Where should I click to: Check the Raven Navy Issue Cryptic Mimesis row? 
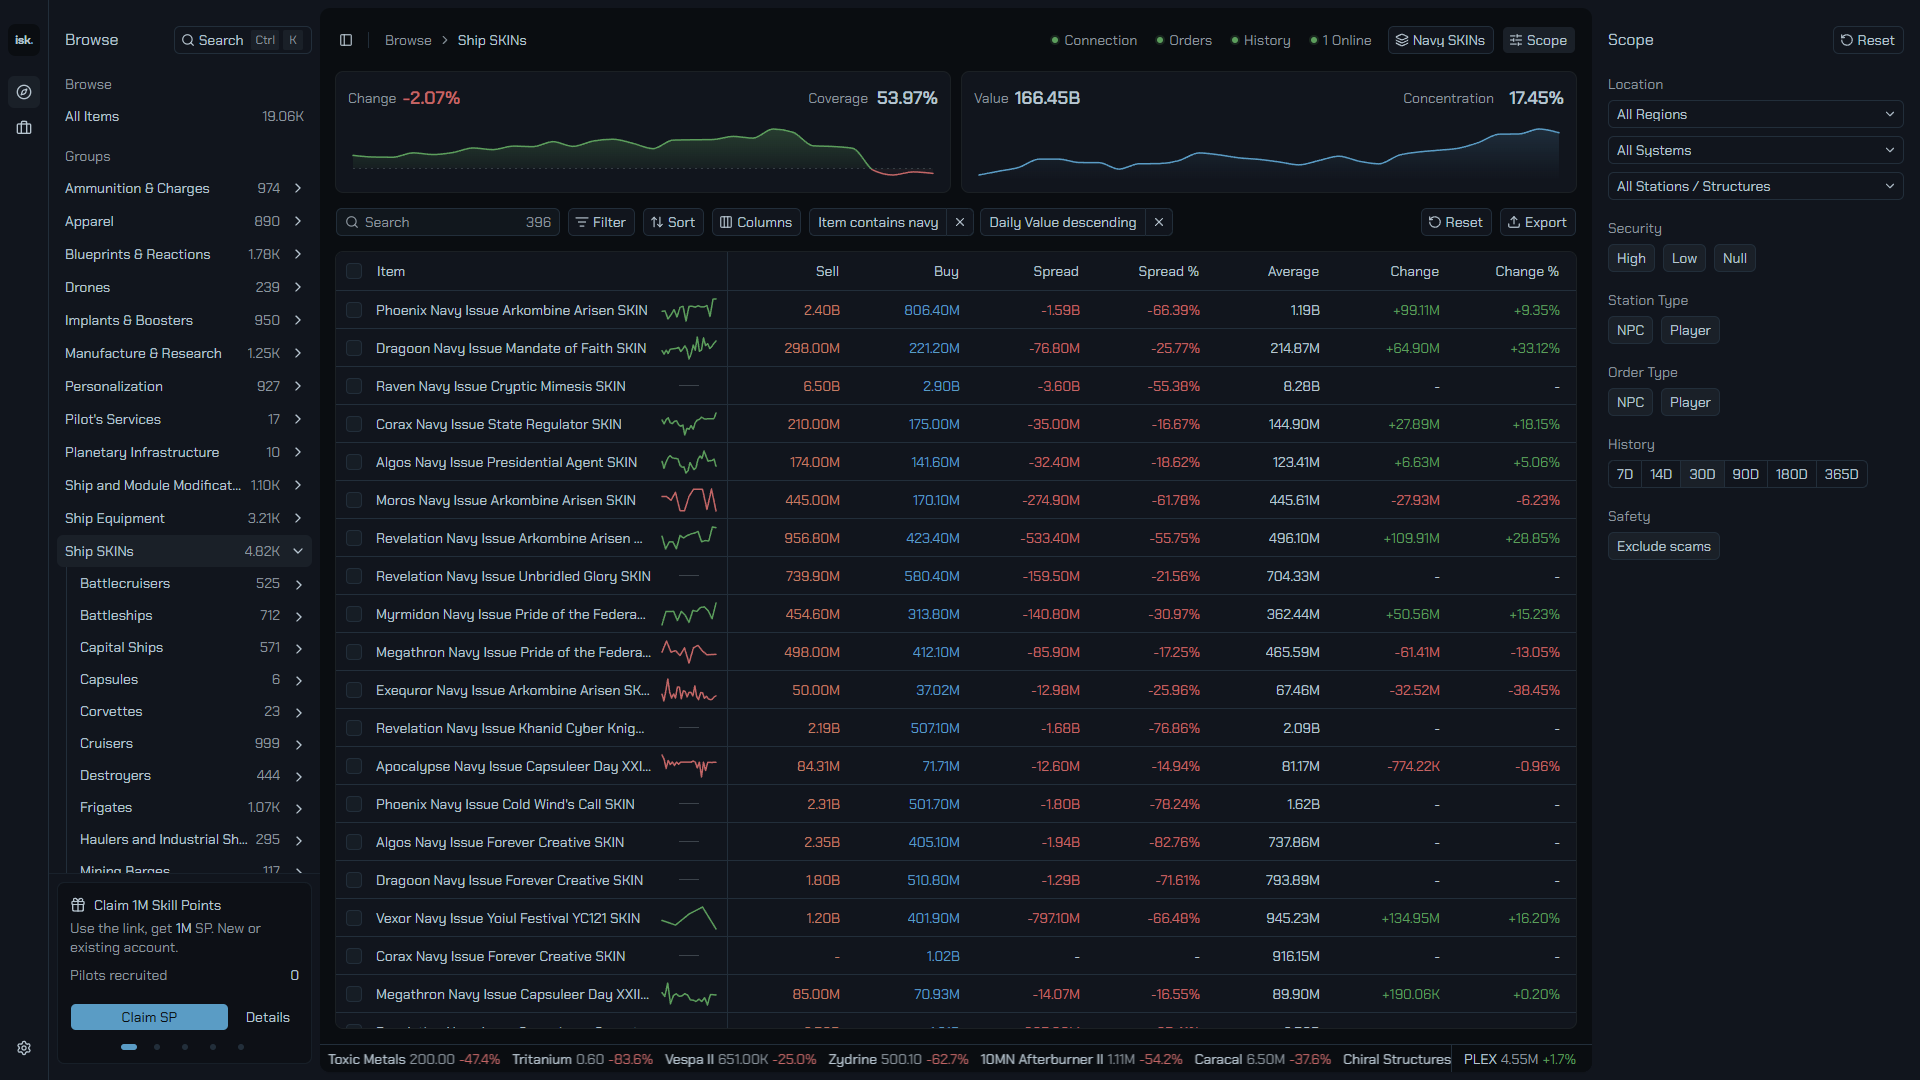click(354, 386)
